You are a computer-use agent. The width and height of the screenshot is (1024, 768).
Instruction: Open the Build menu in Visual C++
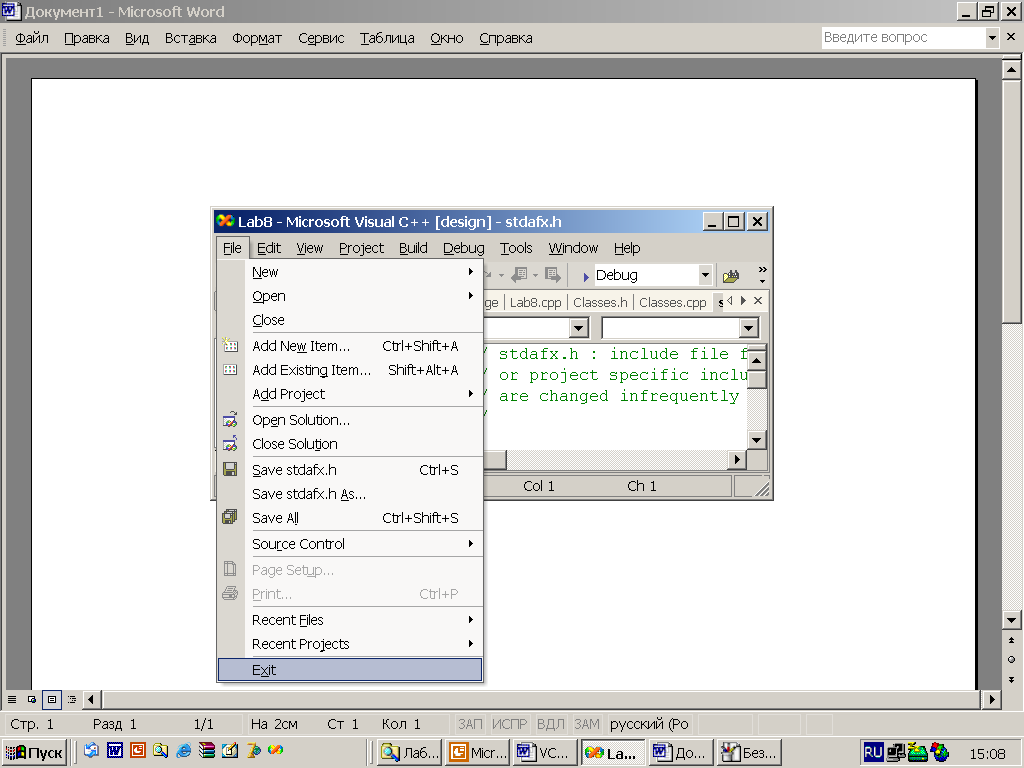[413, 248]
